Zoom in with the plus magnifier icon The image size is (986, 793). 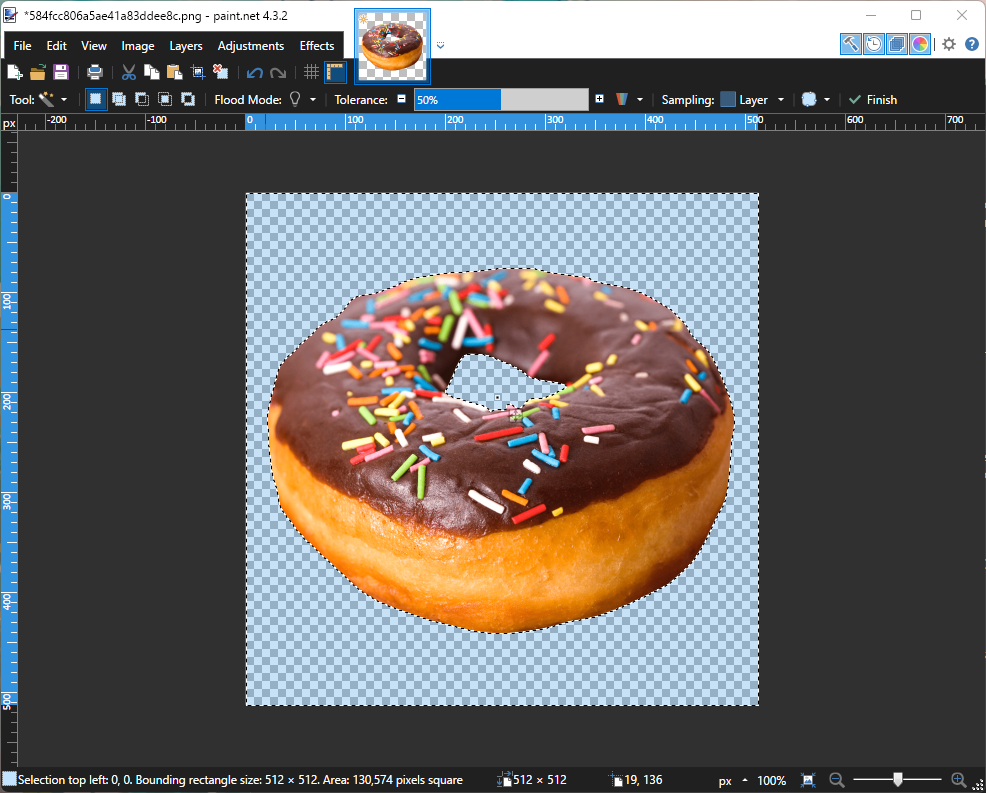[958, 780]
